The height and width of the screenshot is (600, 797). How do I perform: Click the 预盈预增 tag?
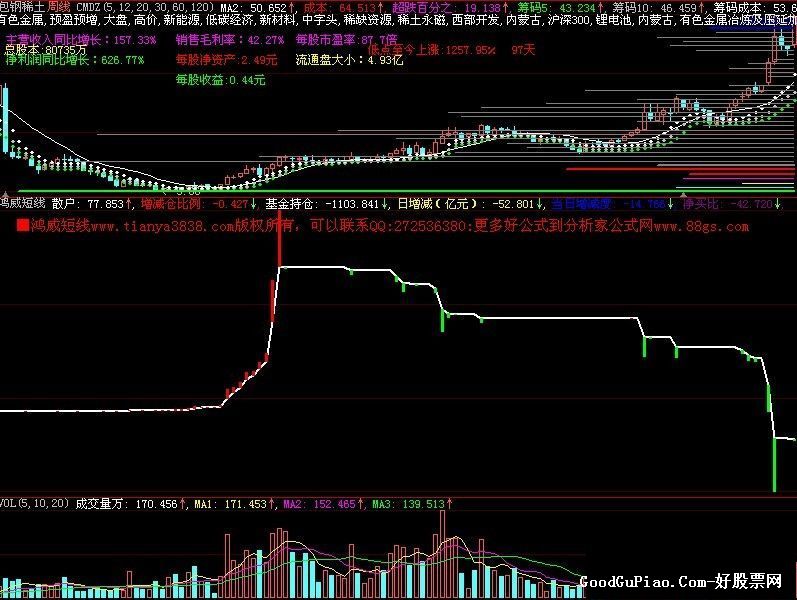coord(72,20)
